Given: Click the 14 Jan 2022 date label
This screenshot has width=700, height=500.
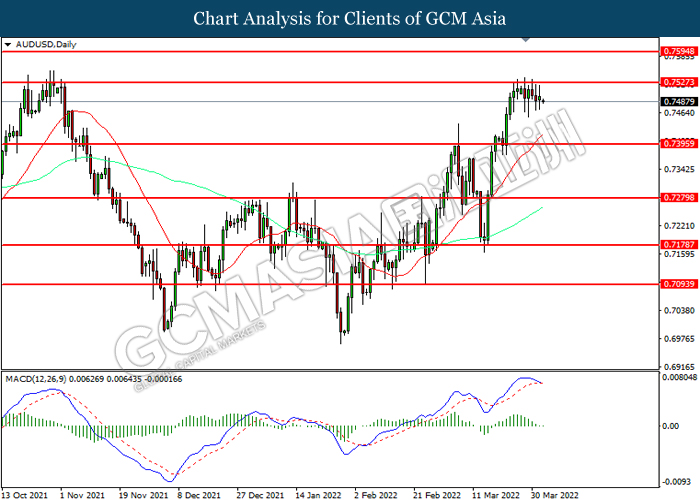Looking at the screenshot, I should click(318, 495).
